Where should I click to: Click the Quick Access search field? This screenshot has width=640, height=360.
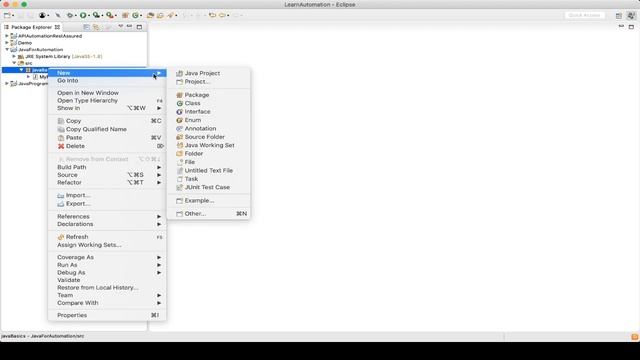(x=584, y=15)
